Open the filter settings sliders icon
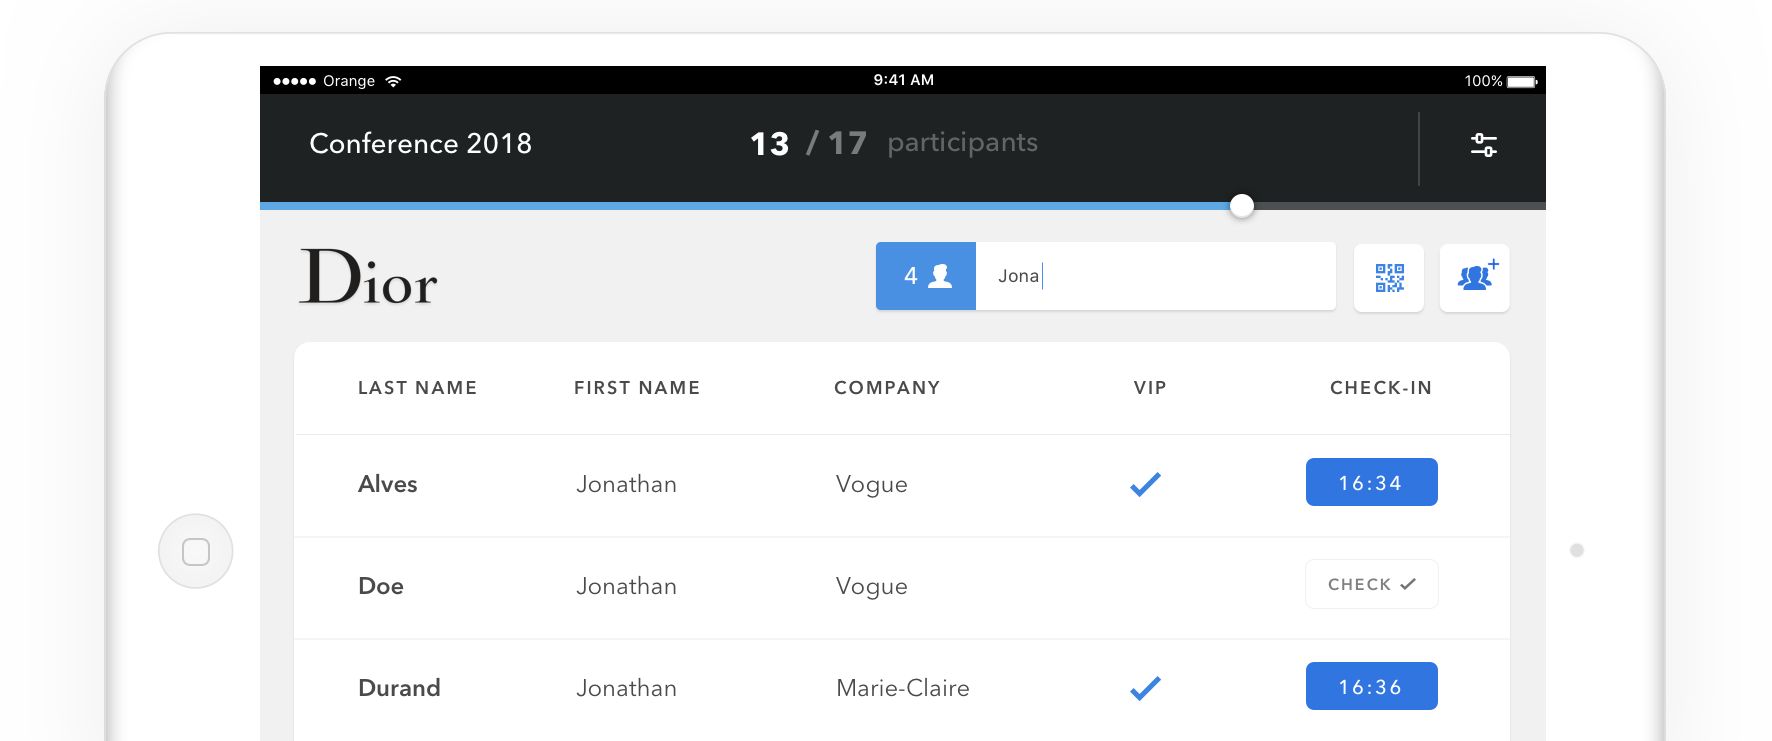The height and width of the screenshot is (741, 1772). (x=1483, y=145)
